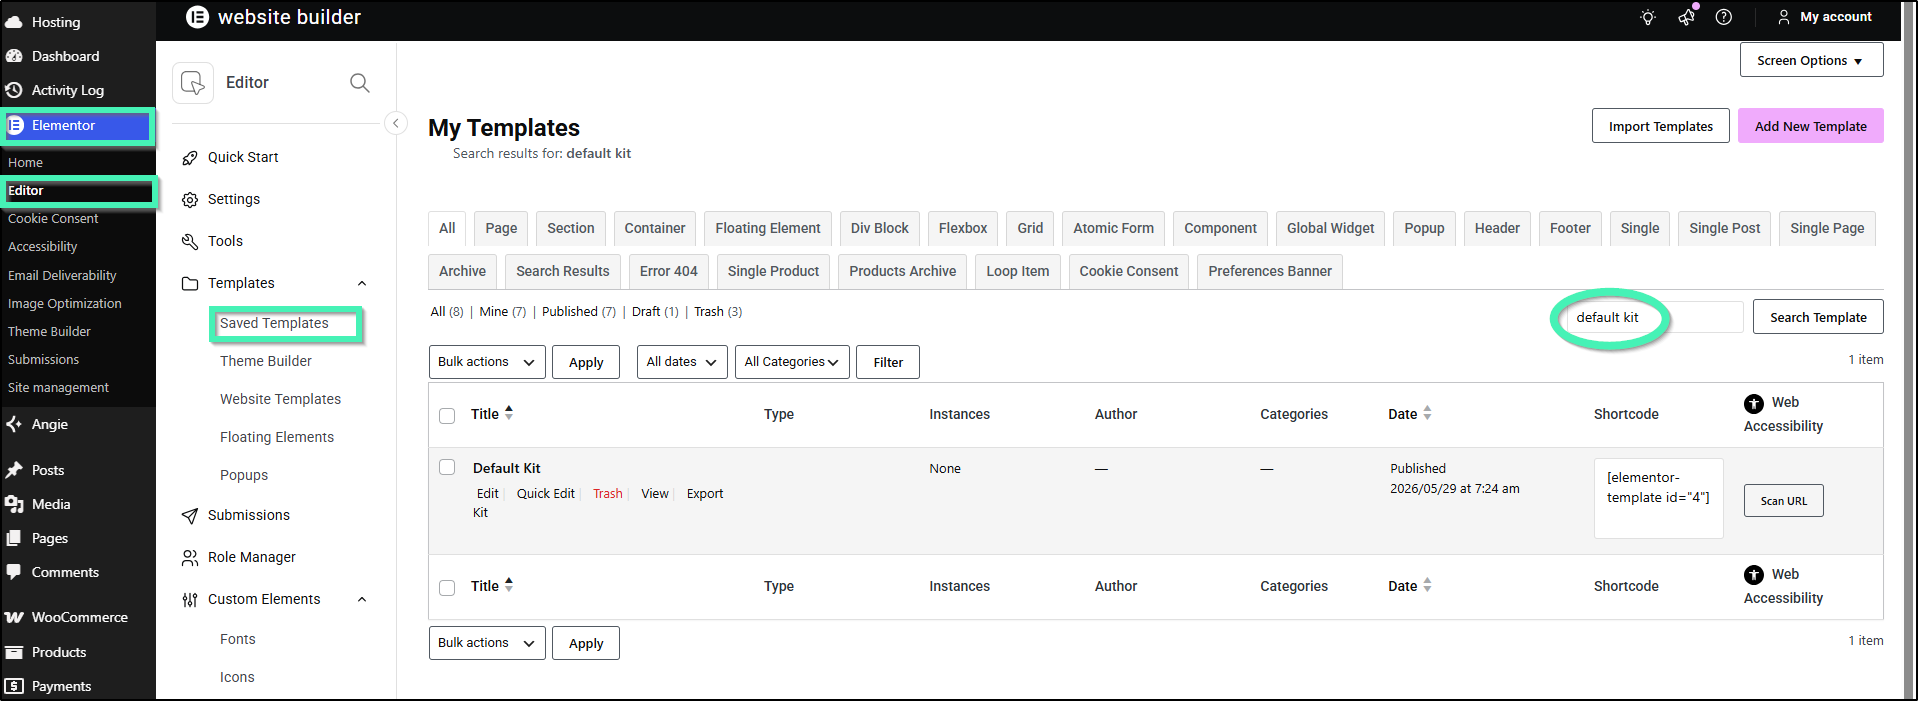The width and height of the screenshot is (1918, 701).
Task: Click the Editor panel search magnifier
Action: point(360,83)
